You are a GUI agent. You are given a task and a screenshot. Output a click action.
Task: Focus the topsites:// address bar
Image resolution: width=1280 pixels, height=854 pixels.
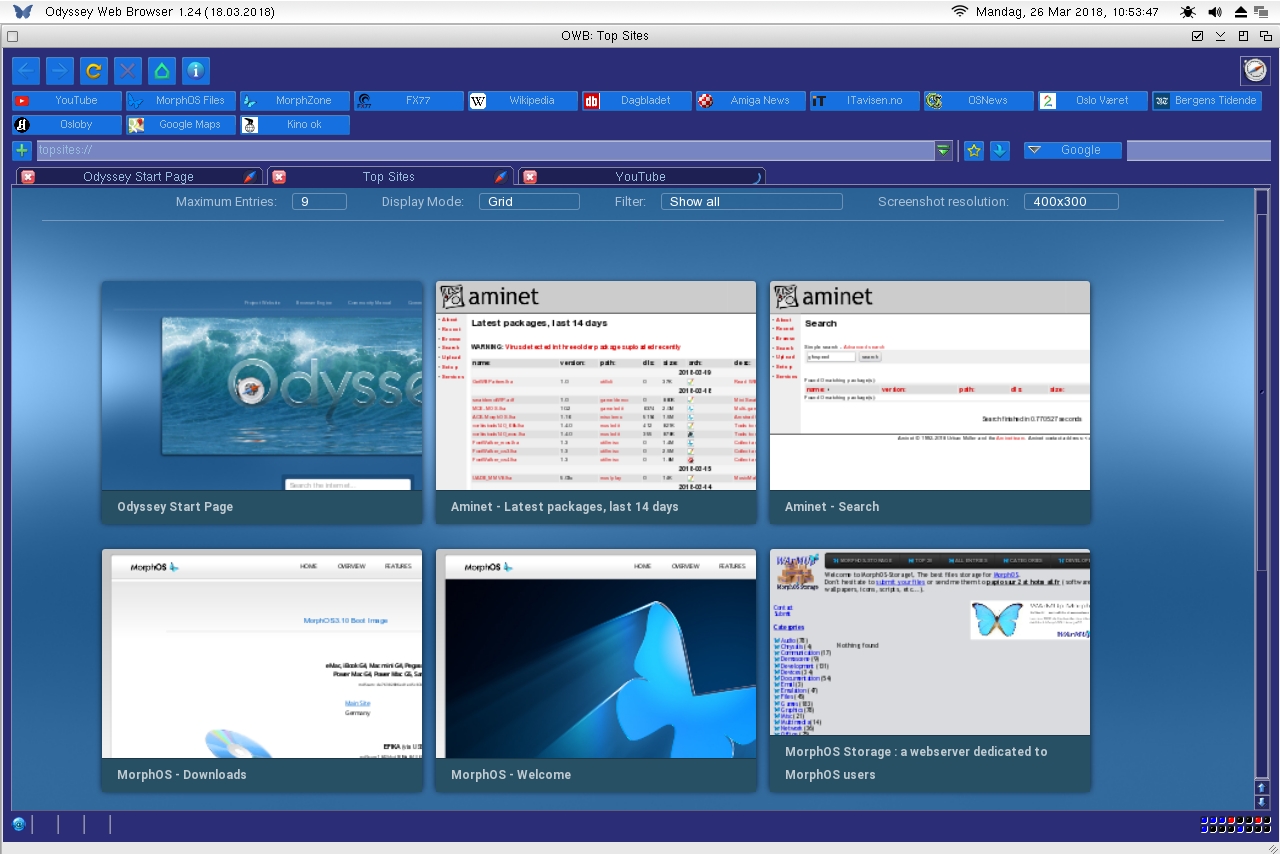click(486, 150)
